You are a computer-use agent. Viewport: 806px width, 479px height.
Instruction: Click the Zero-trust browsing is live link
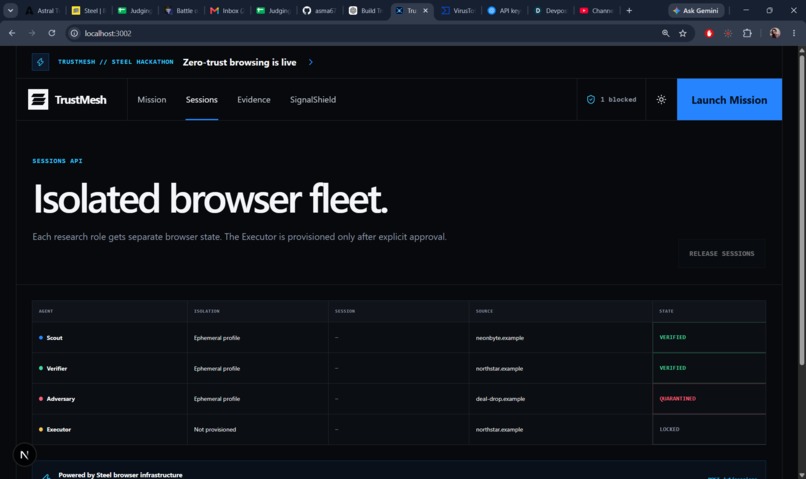point(240,62)
